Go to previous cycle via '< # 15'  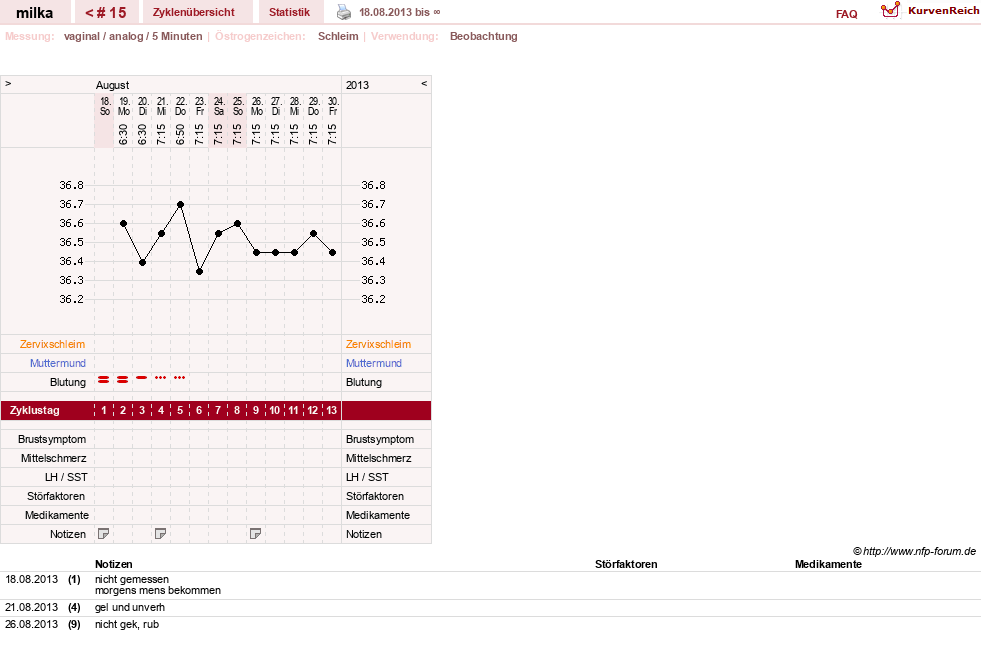click(x=106, y=13)
